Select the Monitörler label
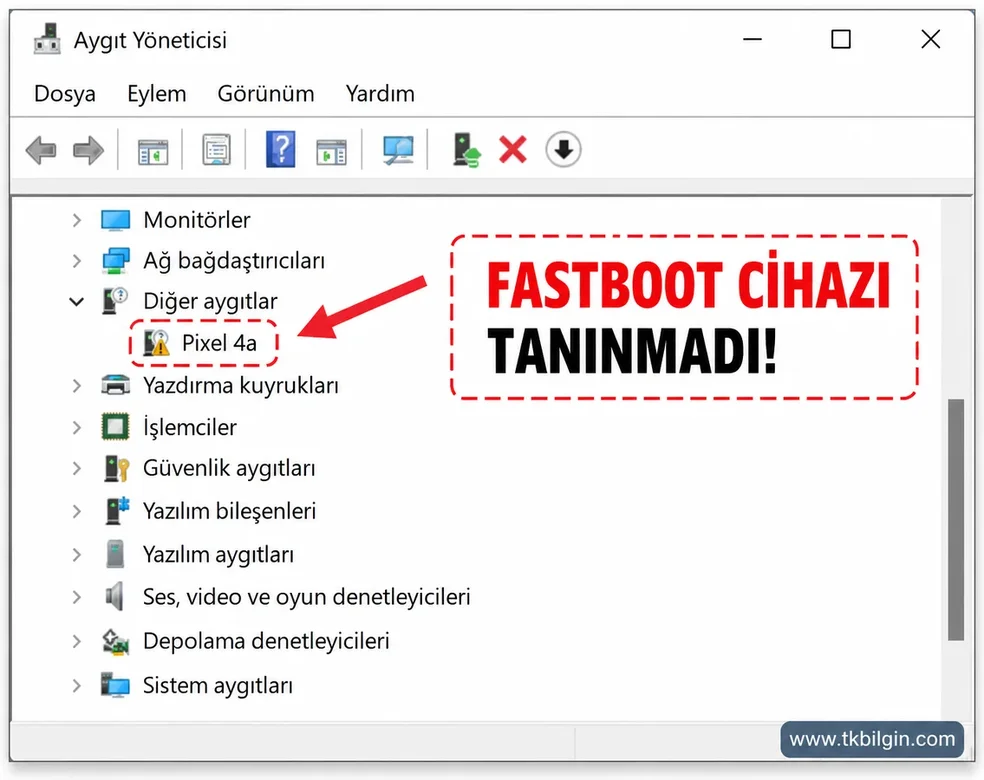The height and width of the screenshot is (780, 984). tap(196, 220)
